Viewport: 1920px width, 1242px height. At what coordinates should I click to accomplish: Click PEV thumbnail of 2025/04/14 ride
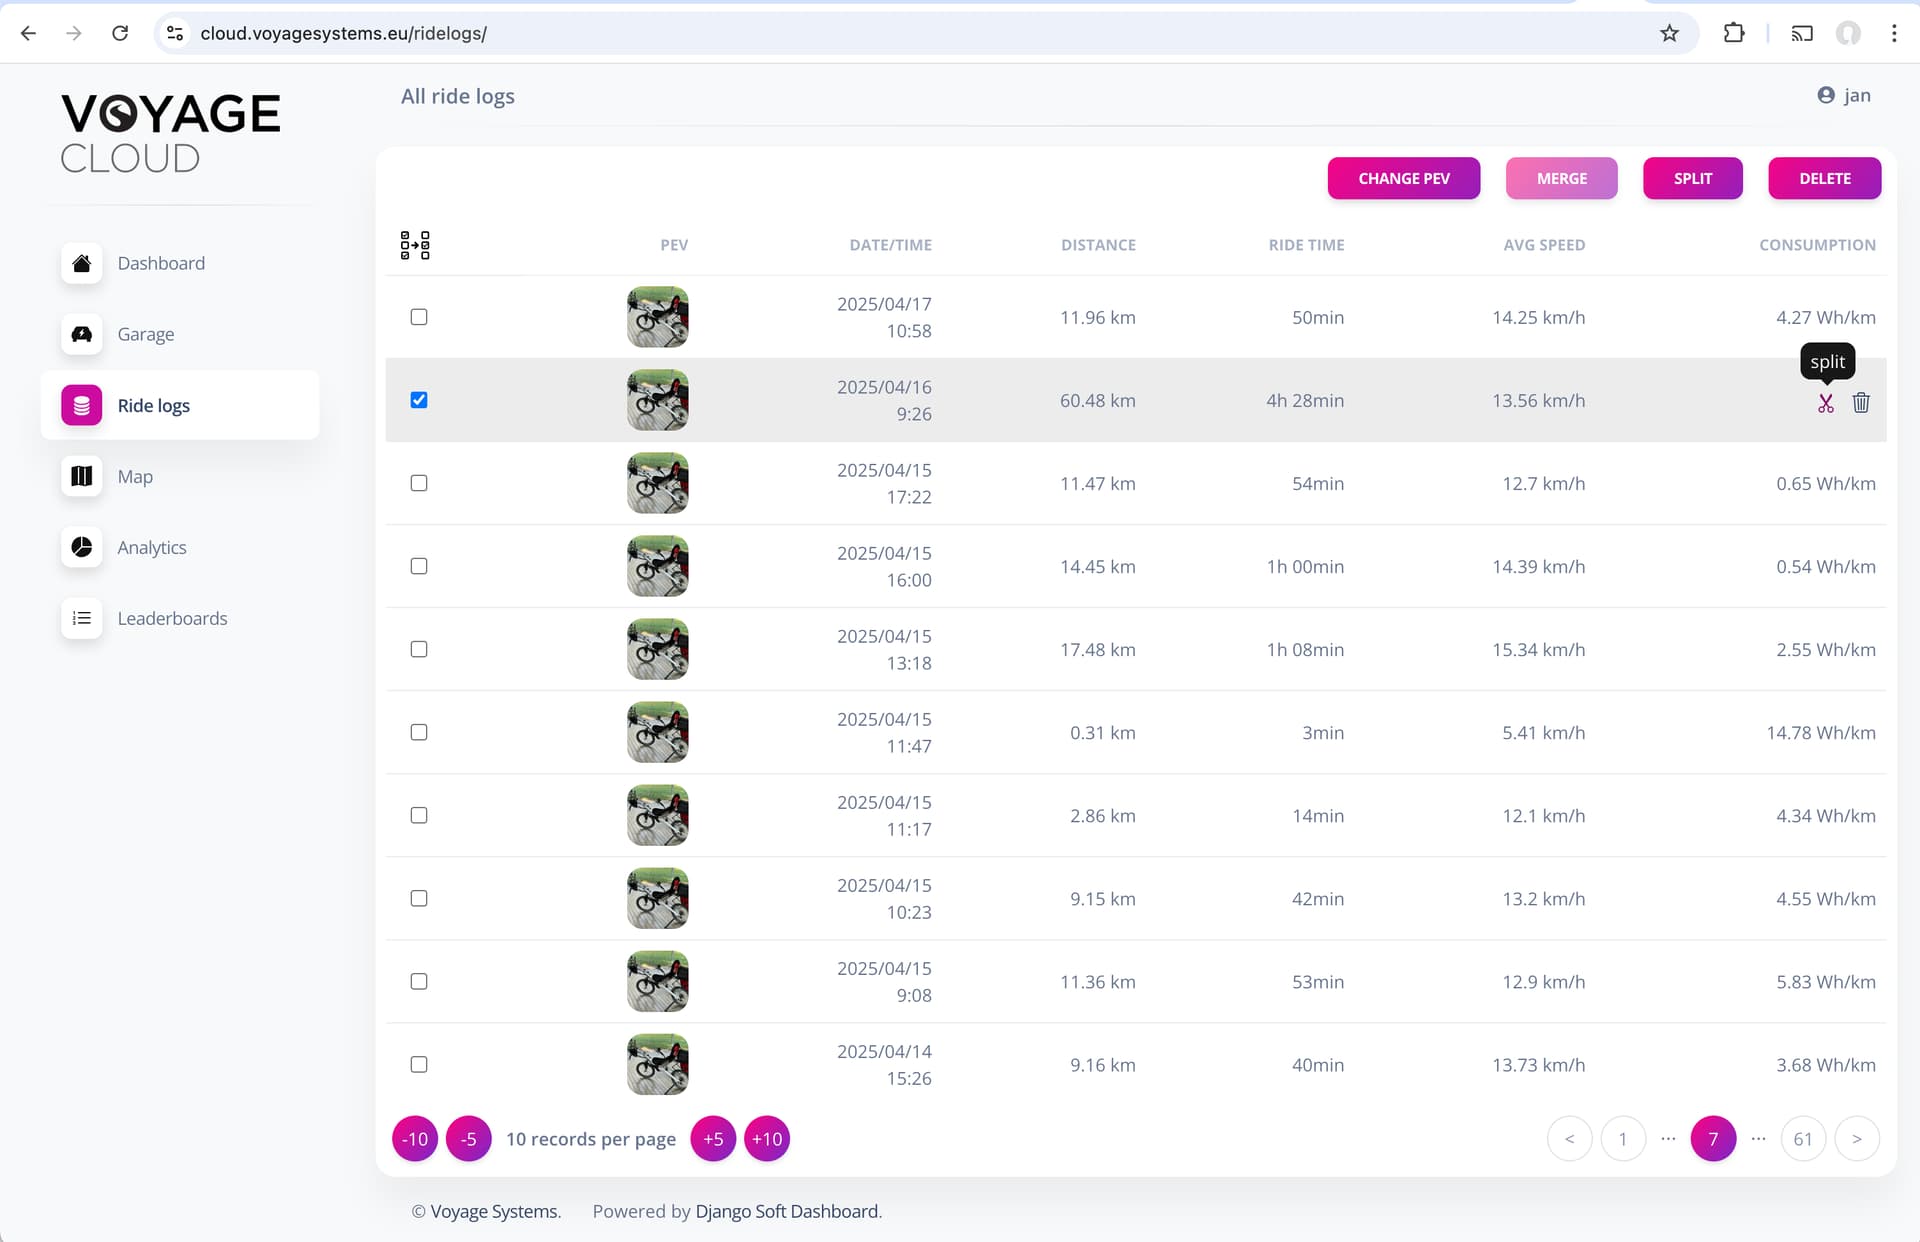pos(657,1064)
